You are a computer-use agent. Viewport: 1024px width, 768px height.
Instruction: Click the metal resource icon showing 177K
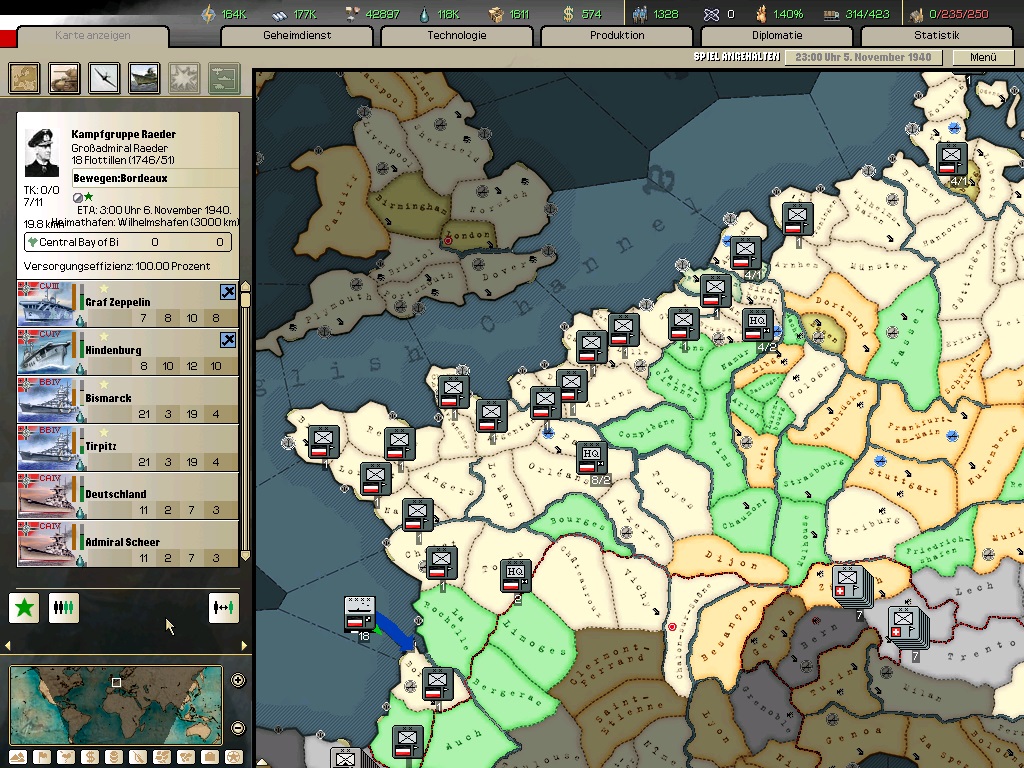pyautogui.click(x=279, y=14)
